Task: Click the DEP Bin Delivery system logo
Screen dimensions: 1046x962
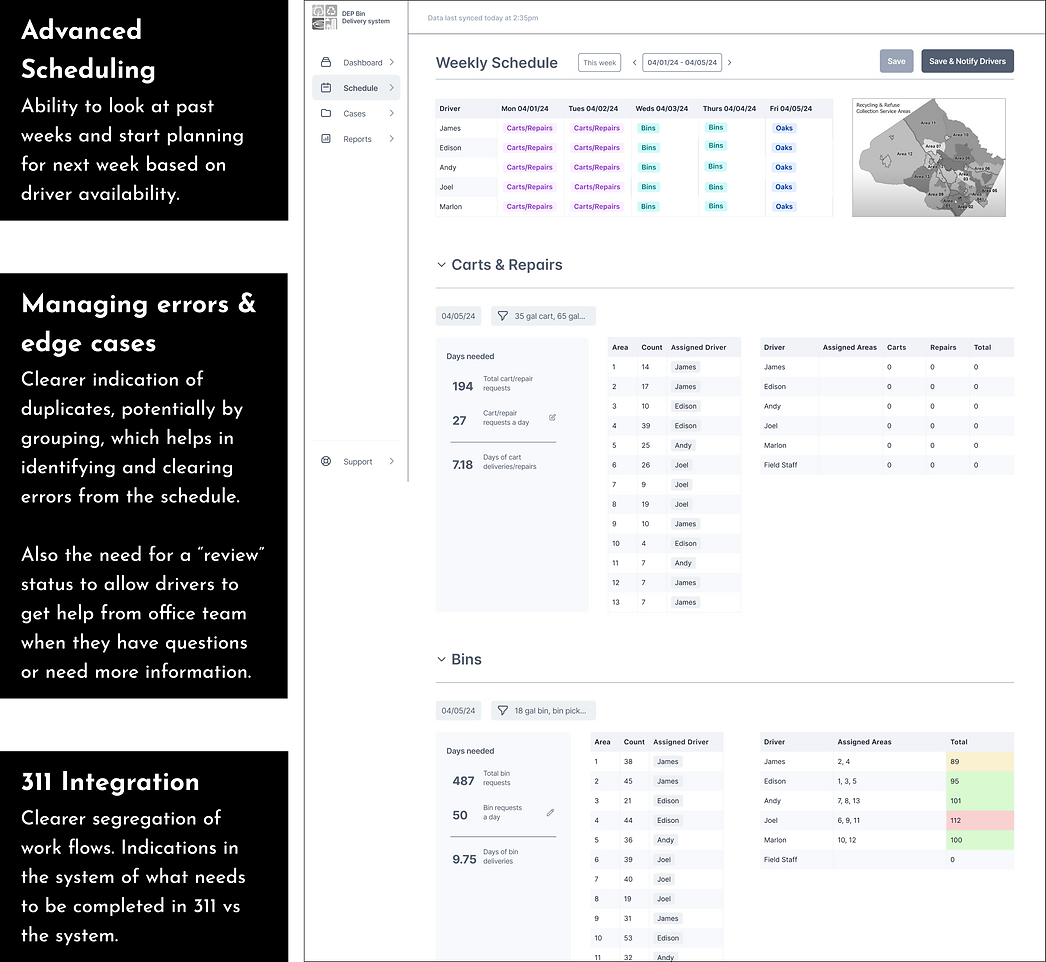Action: click(325, 17)
